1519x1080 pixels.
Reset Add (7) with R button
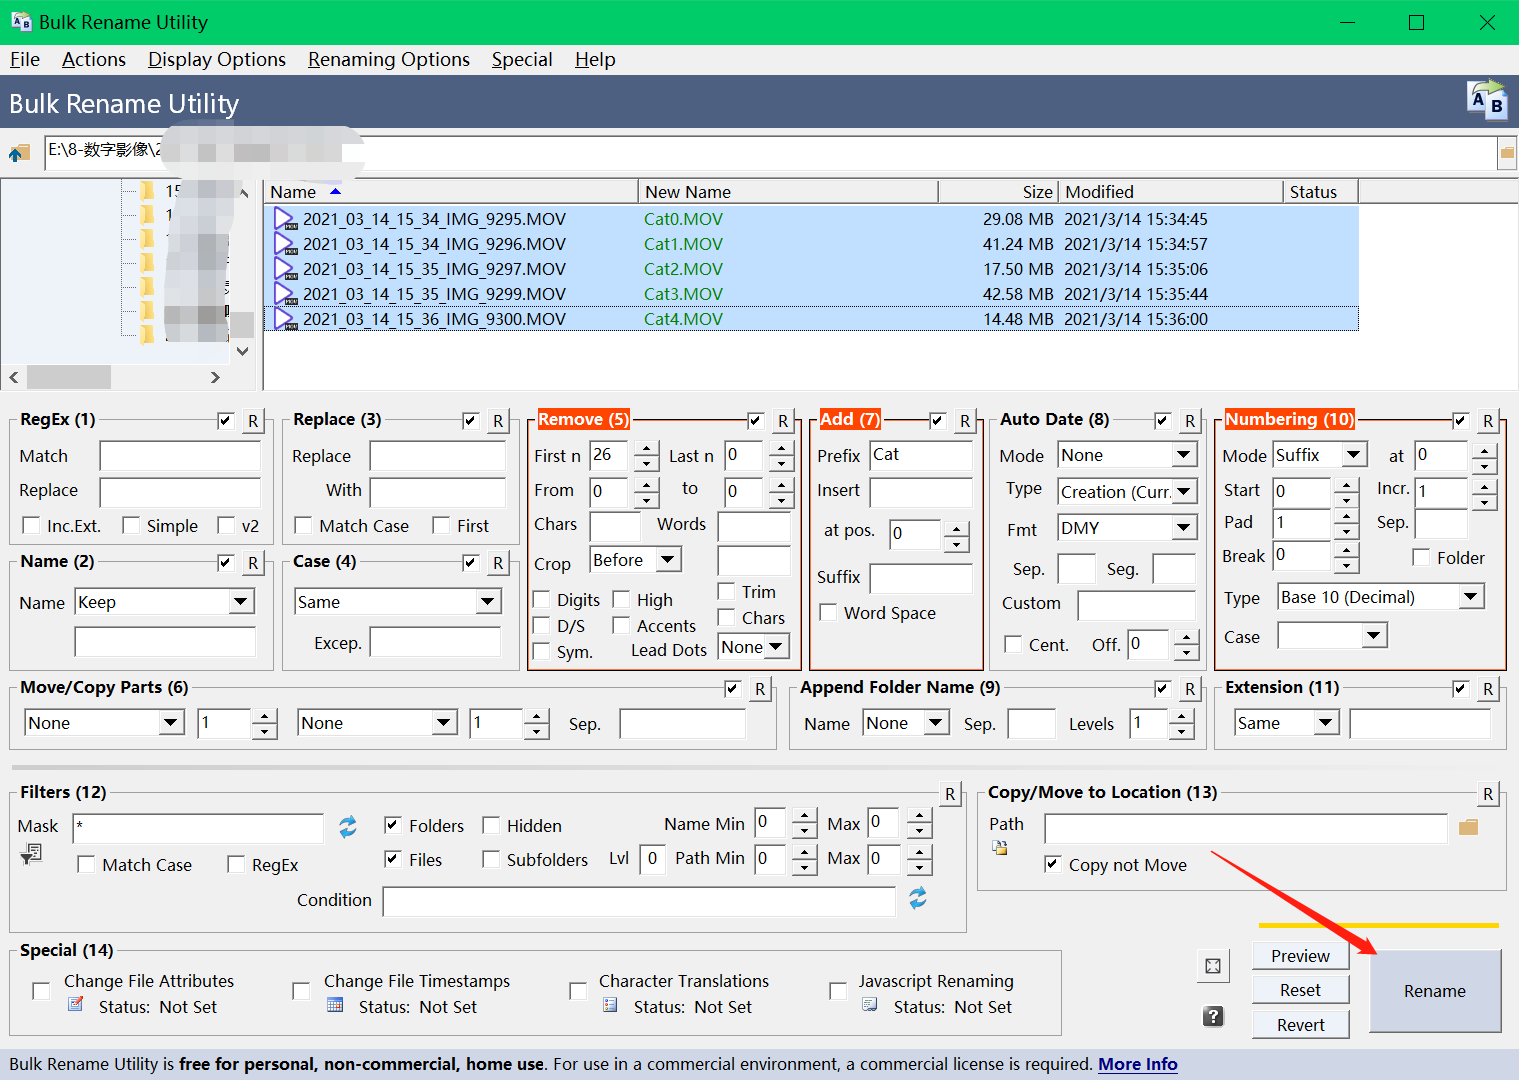(x=965, y=421)
